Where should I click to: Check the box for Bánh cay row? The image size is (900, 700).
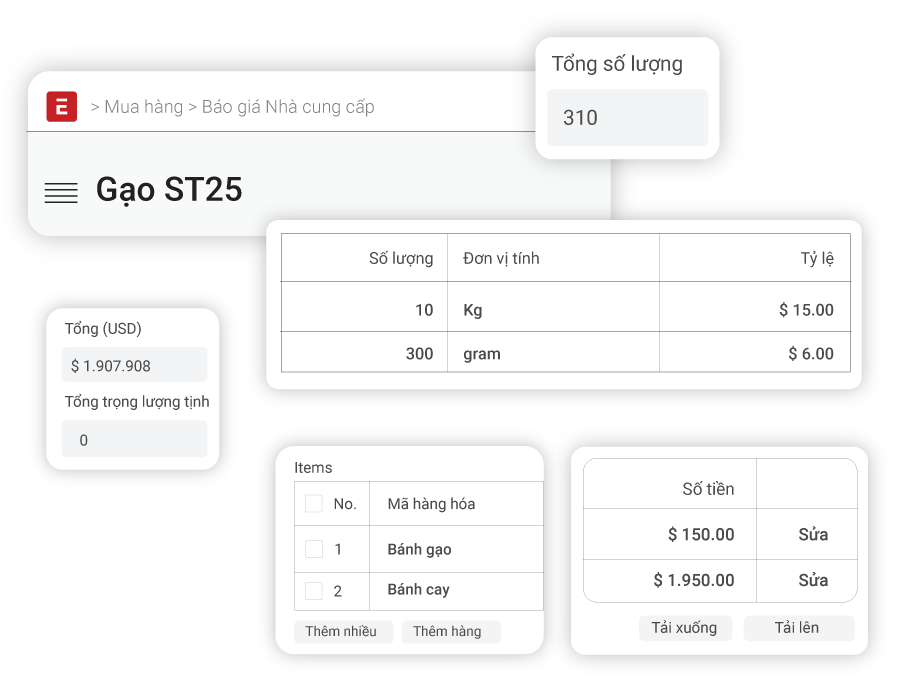coord(314,591)
